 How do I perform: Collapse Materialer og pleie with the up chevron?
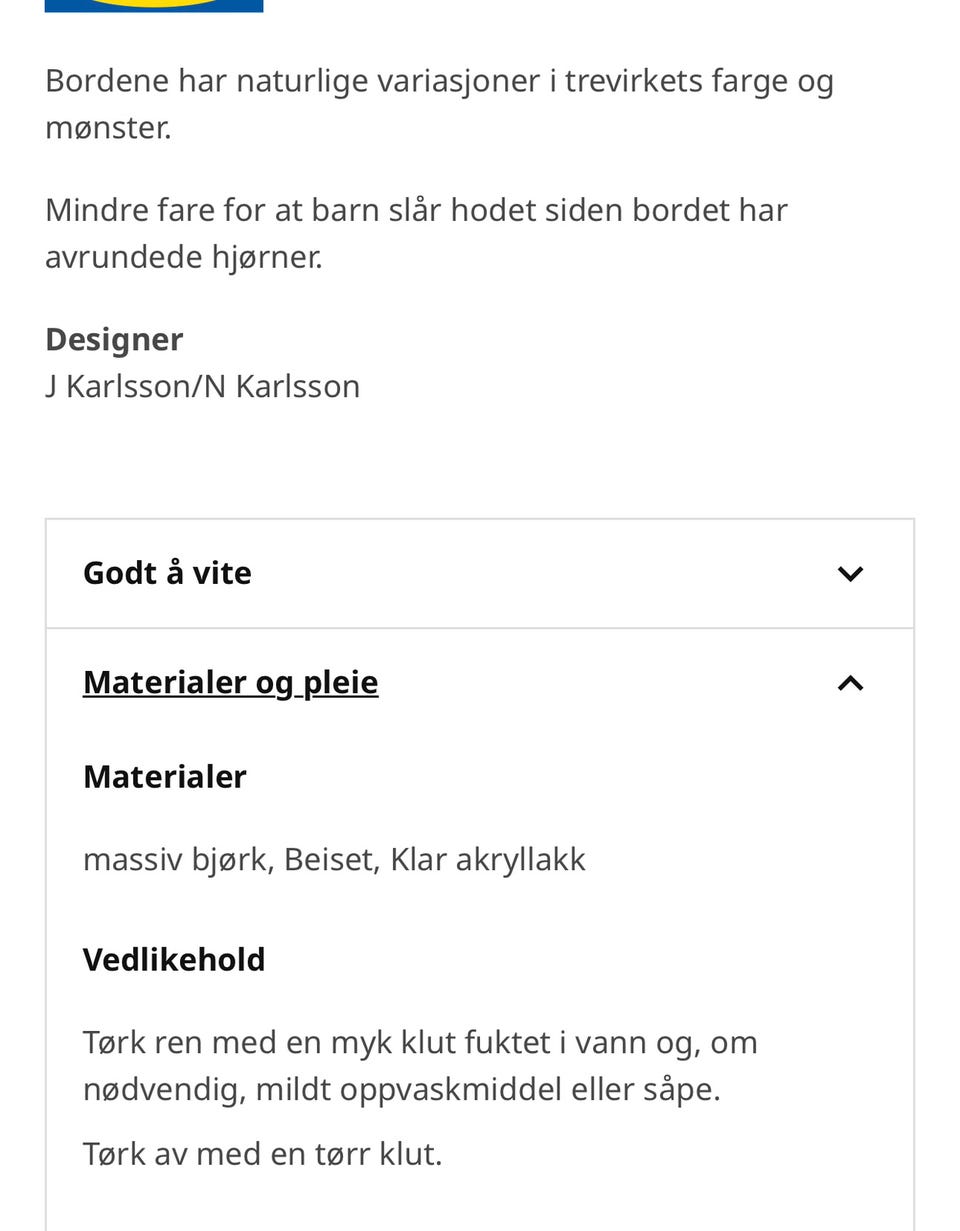pos(850,683)
